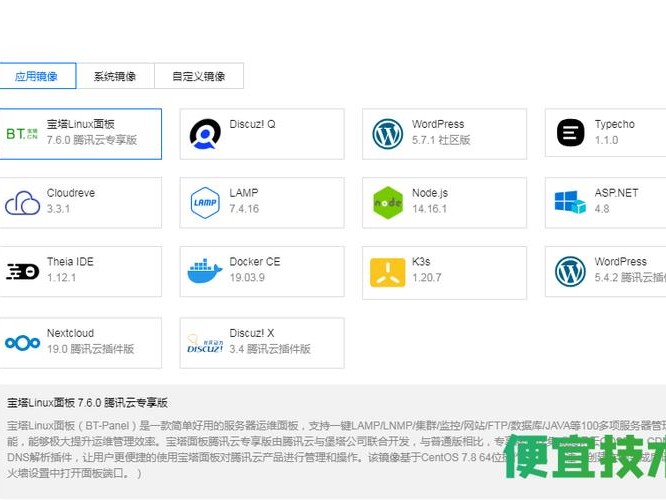
Task: Click the BT.CN 宝塔 logo icon
Action: (22, 134)
